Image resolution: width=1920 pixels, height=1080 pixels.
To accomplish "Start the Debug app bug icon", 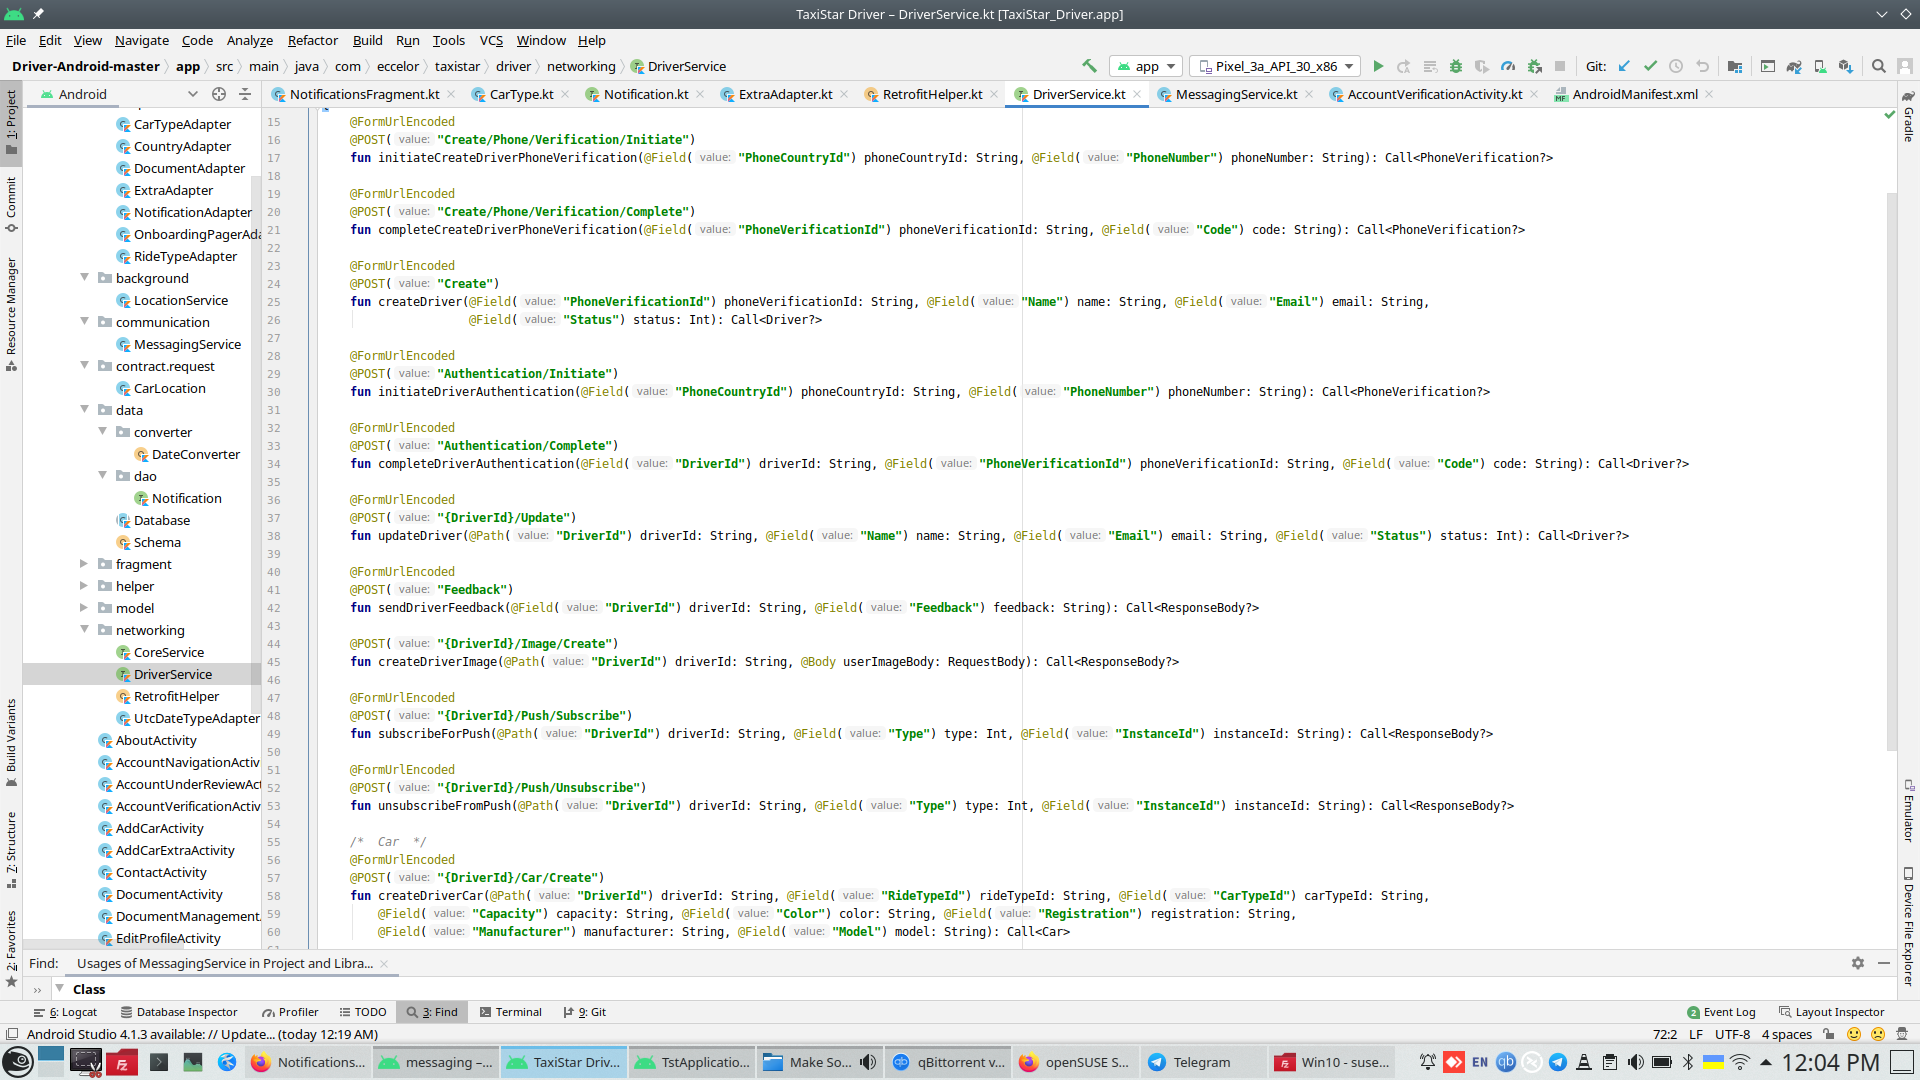I will pyautogui.click(x=1456, y=66).
